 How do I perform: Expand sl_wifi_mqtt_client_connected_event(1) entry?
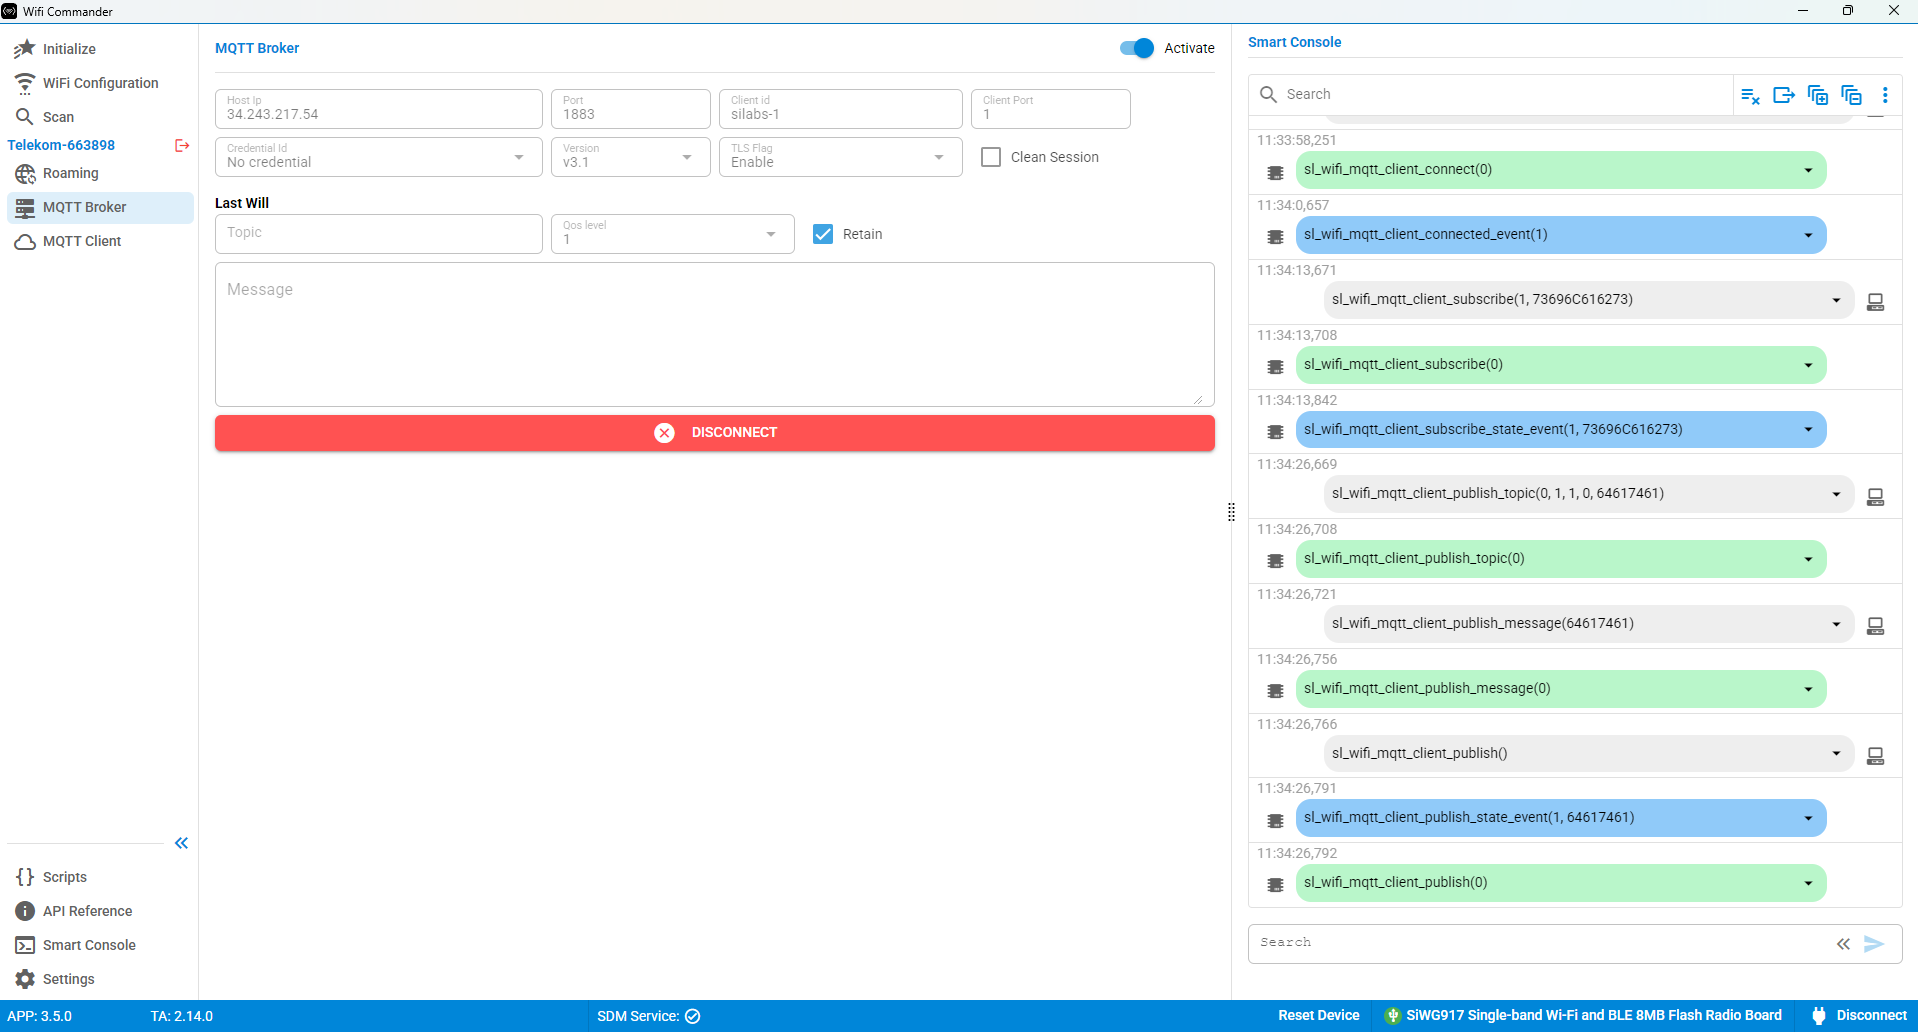tap(1808, 235)
